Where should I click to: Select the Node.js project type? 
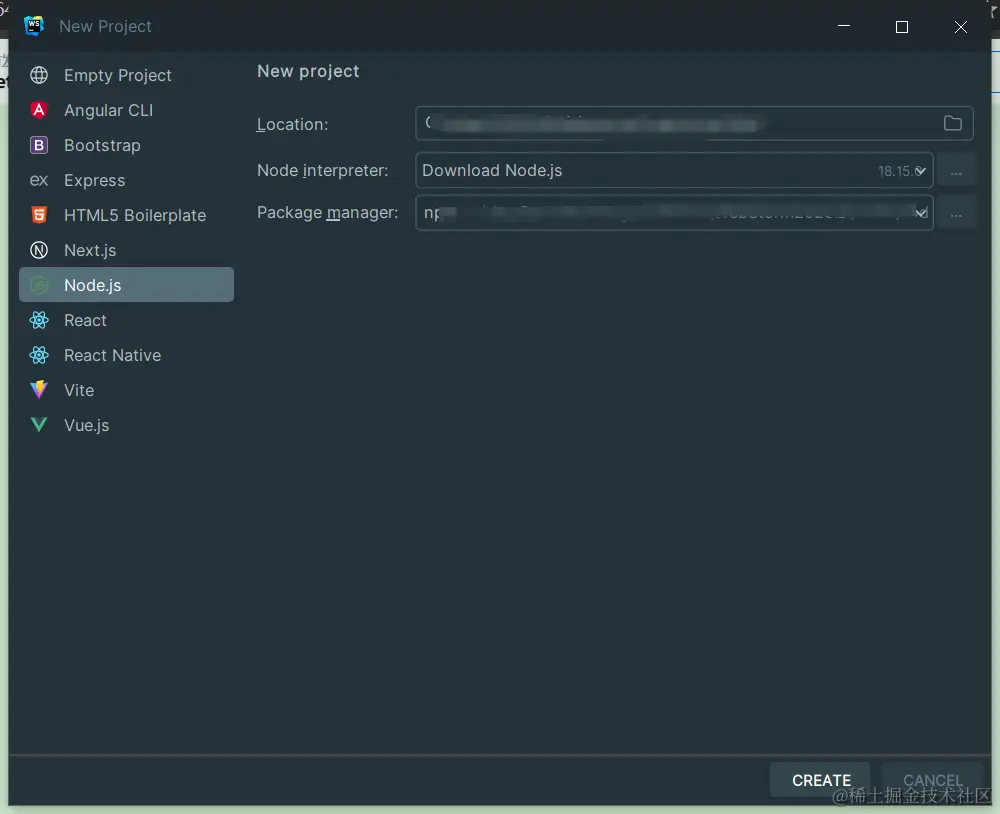126,285
